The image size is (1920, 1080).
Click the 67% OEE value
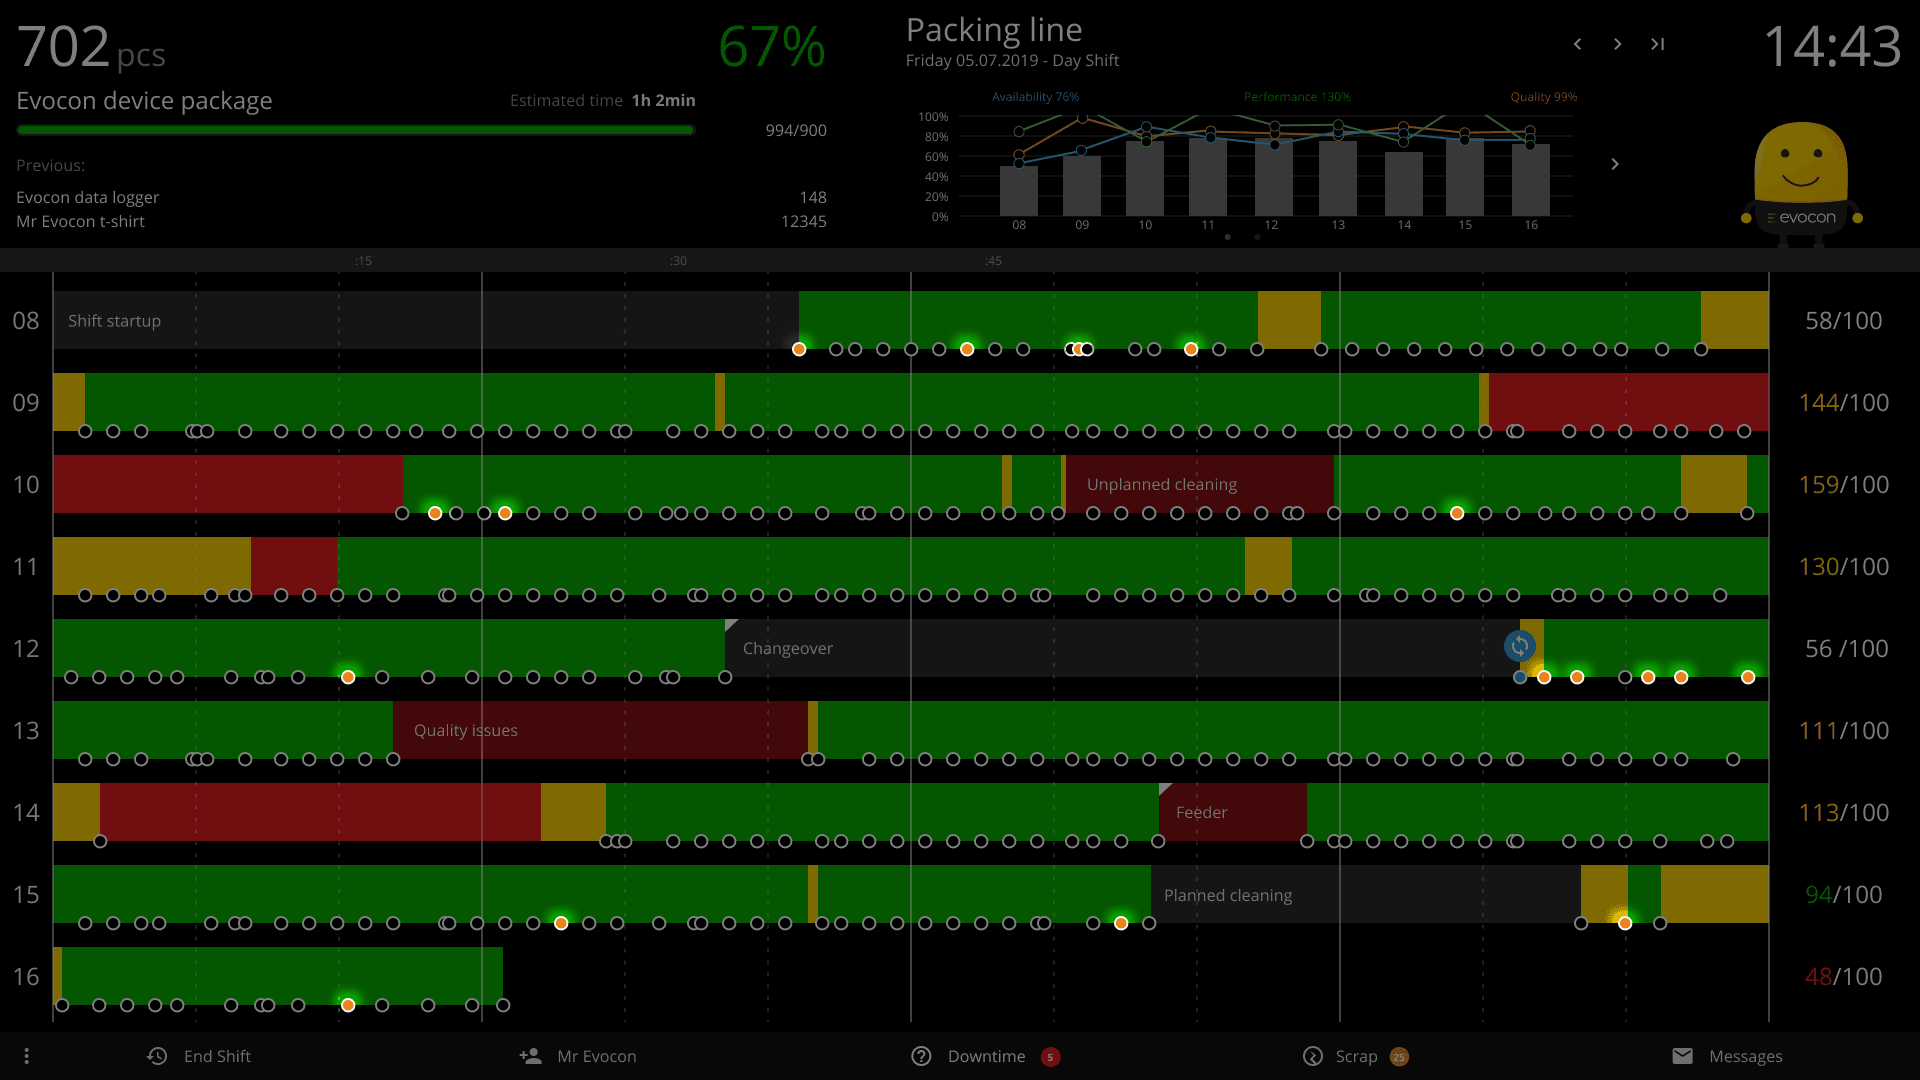(772, 46)
